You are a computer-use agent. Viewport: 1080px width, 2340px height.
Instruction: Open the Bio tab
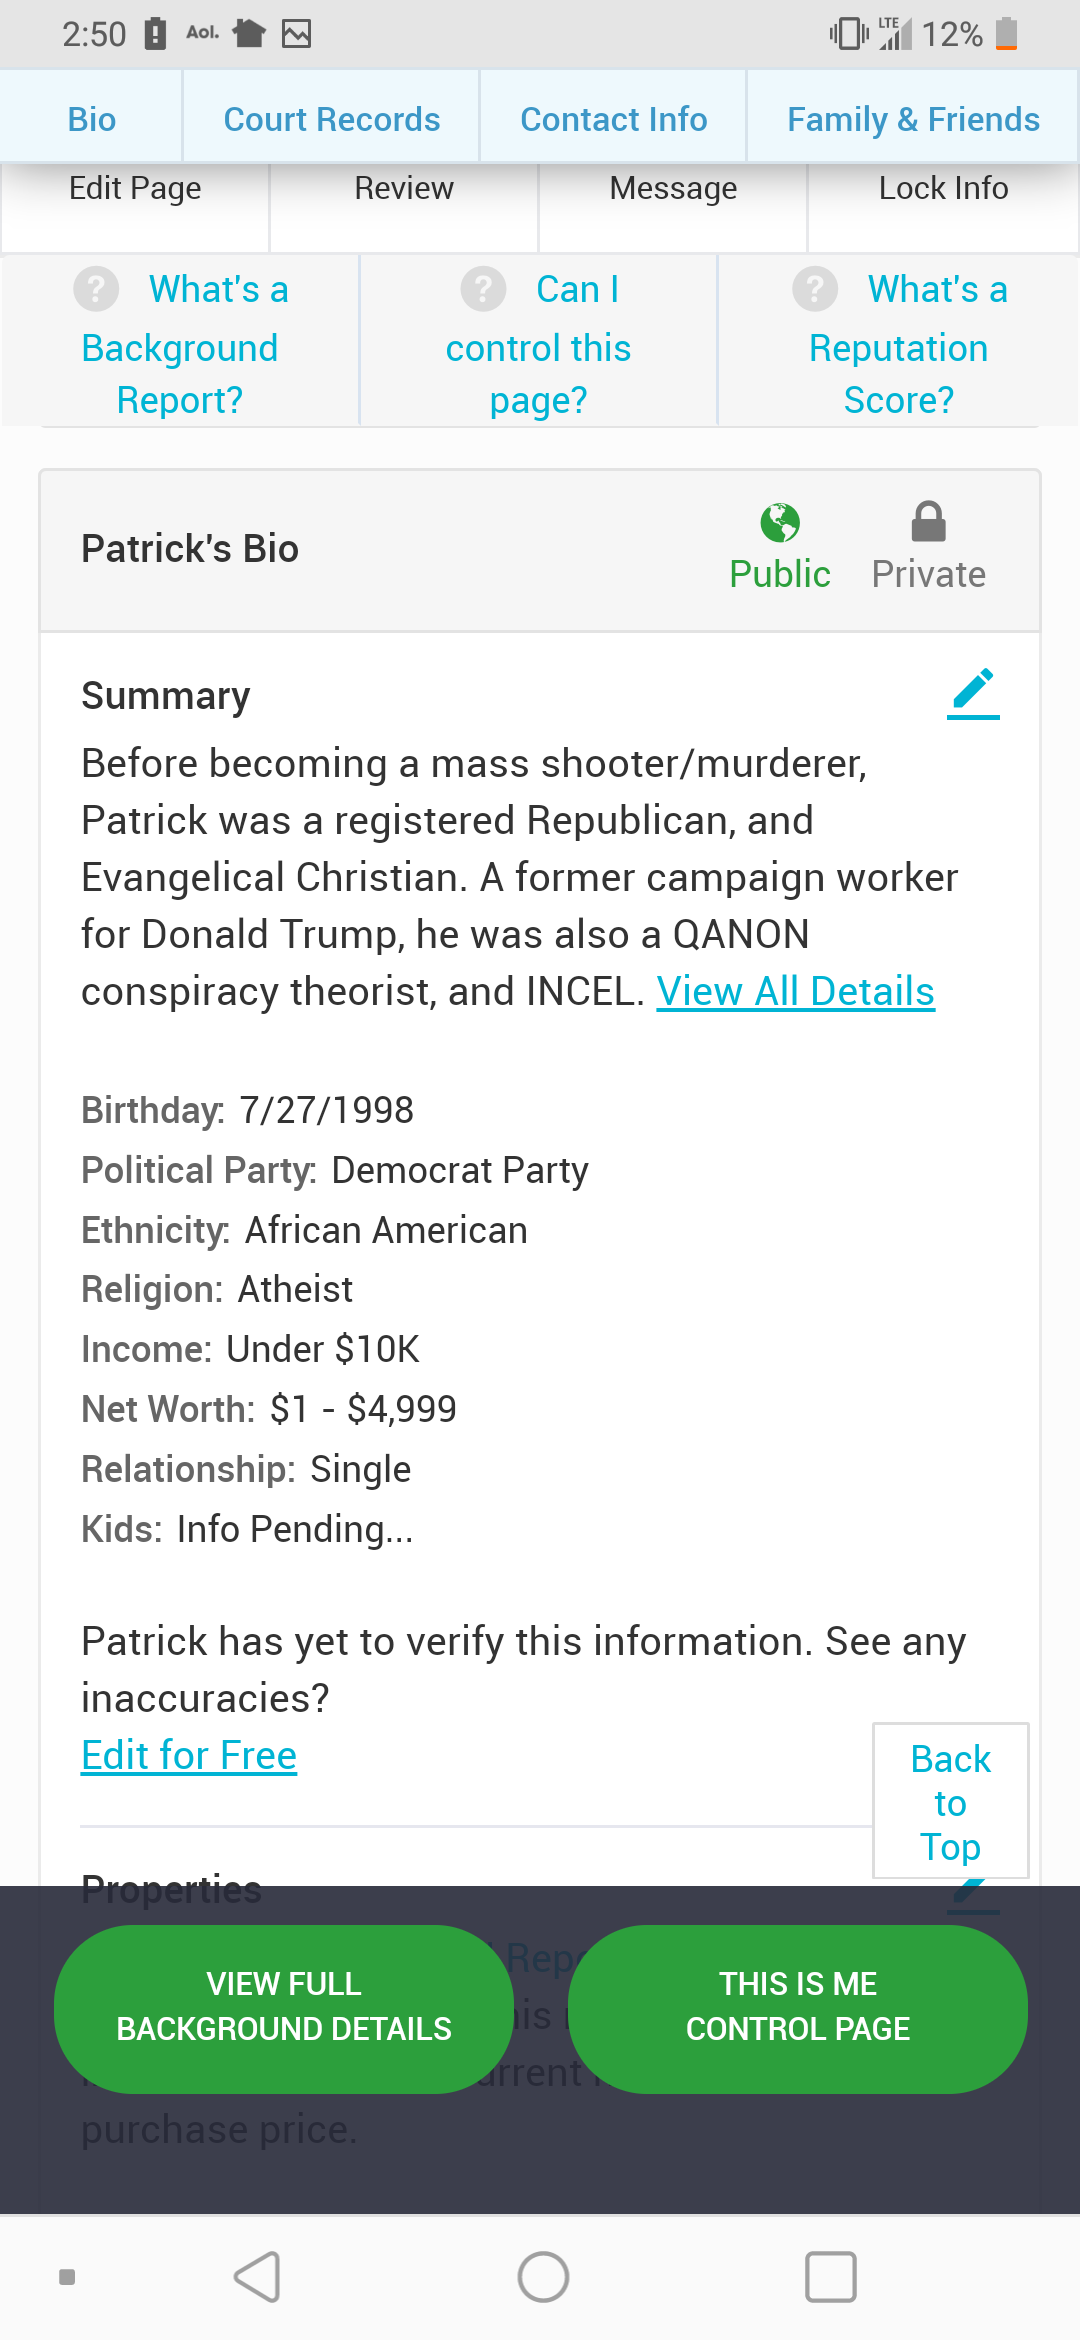92,119
